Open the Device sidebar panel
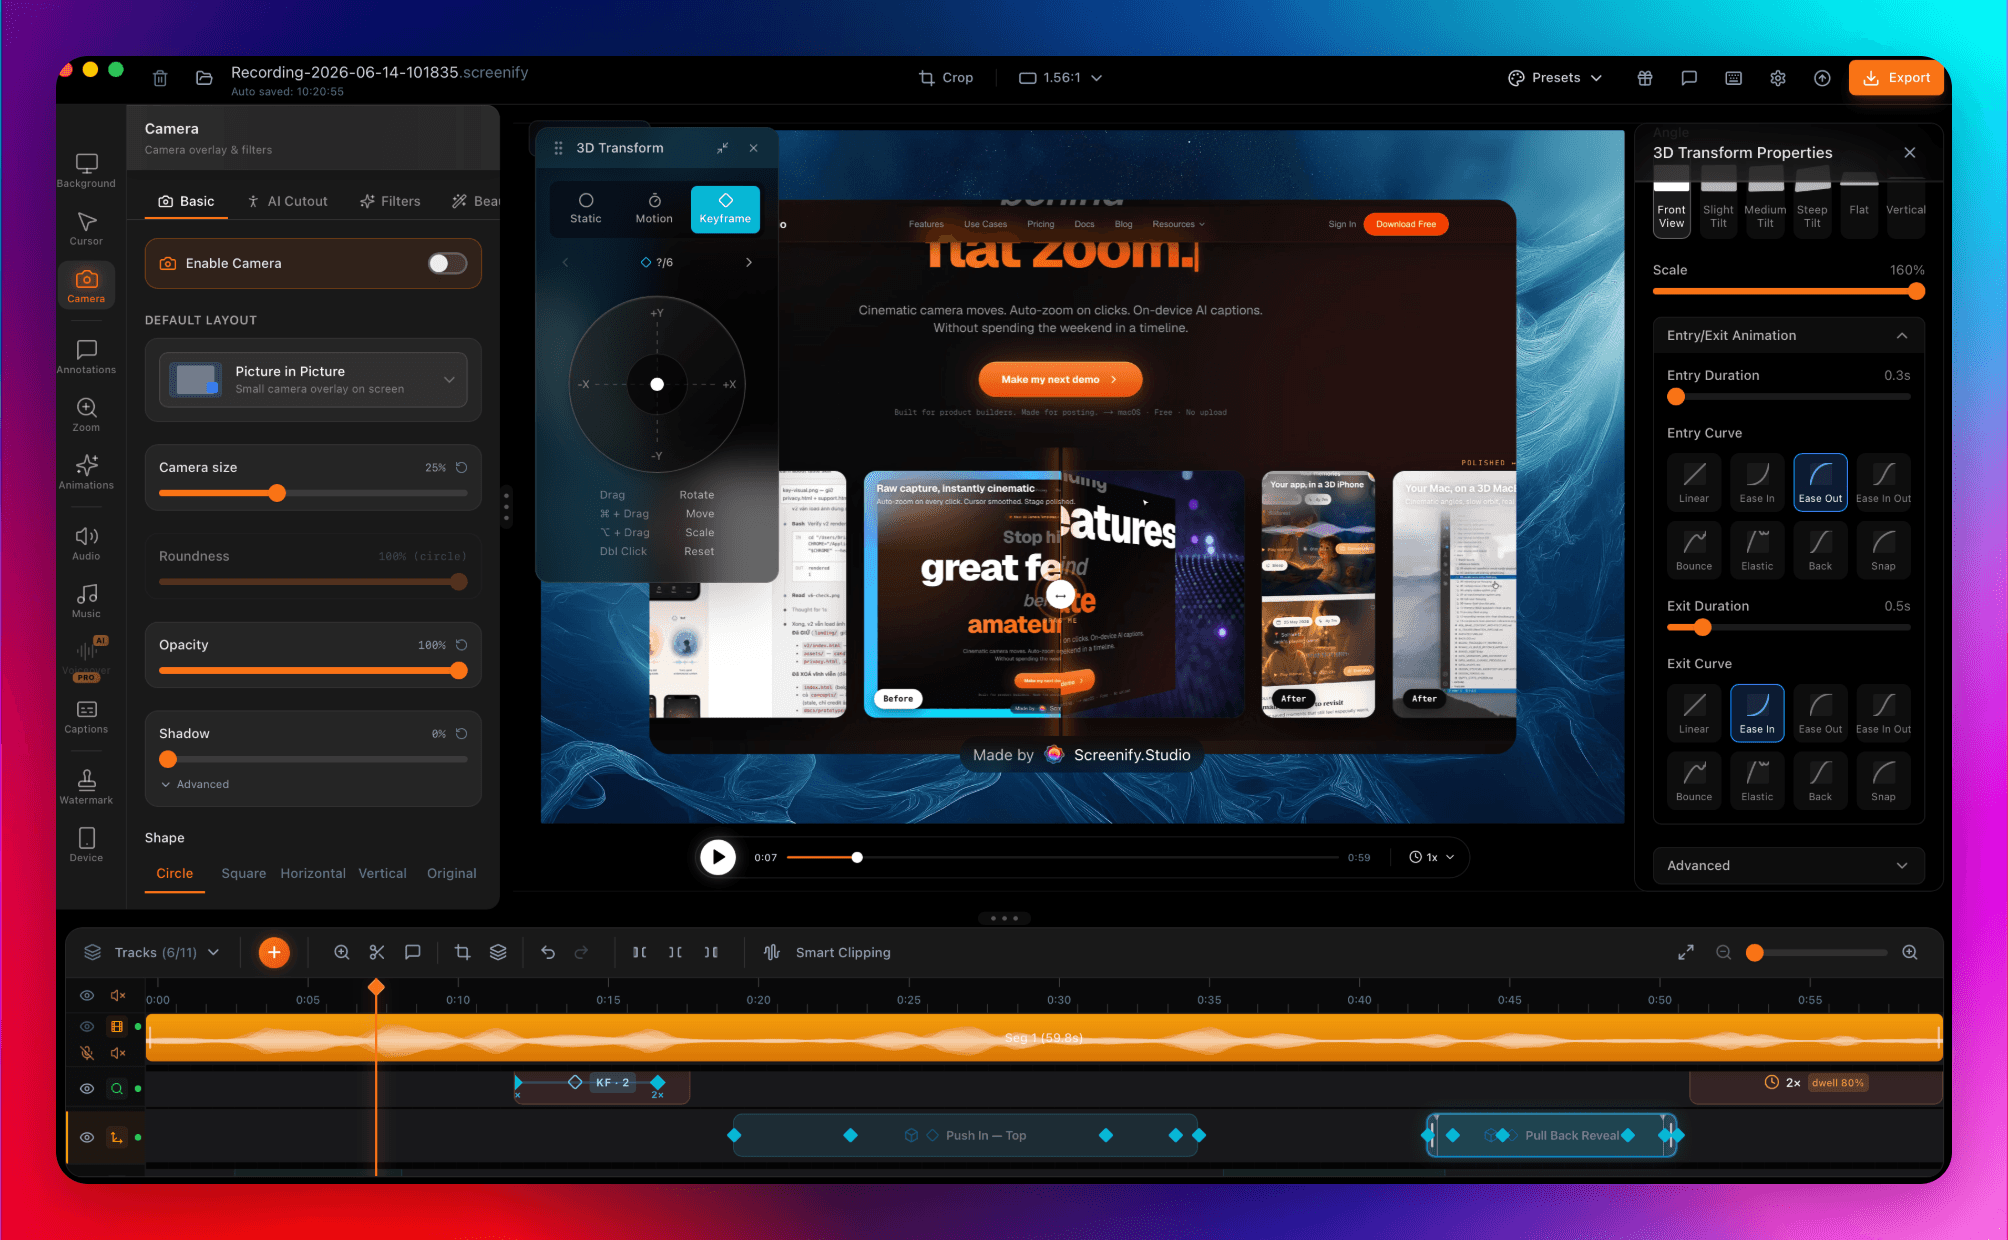Image resolution: width=2008 pixels, height=1240 pixels. 86,845
